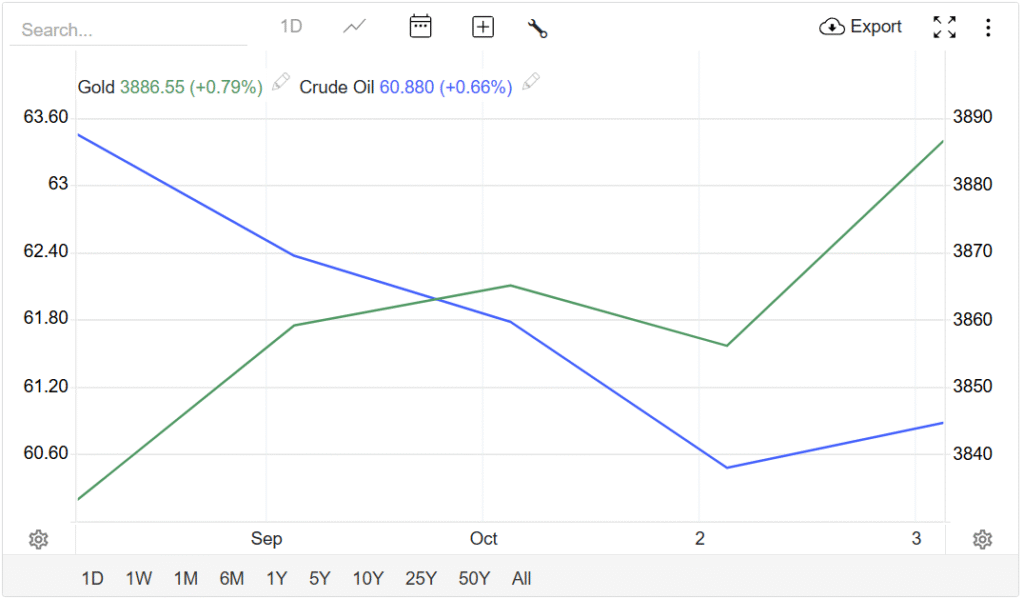Open the chart type line icon
The width and height of the screenshot is (1024, 599).
pos(354,27)
